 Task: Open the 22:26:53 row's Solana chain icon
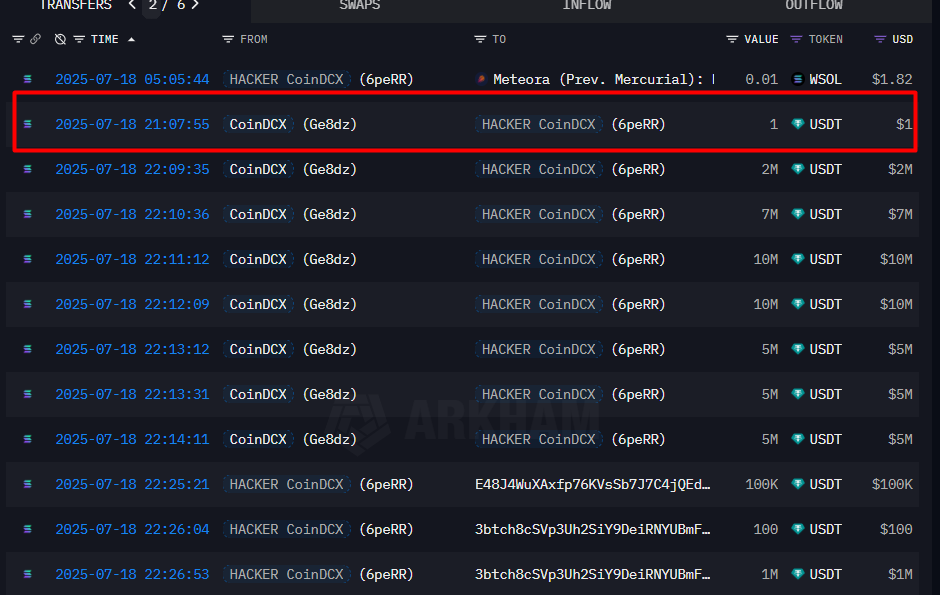pos(28,573)
